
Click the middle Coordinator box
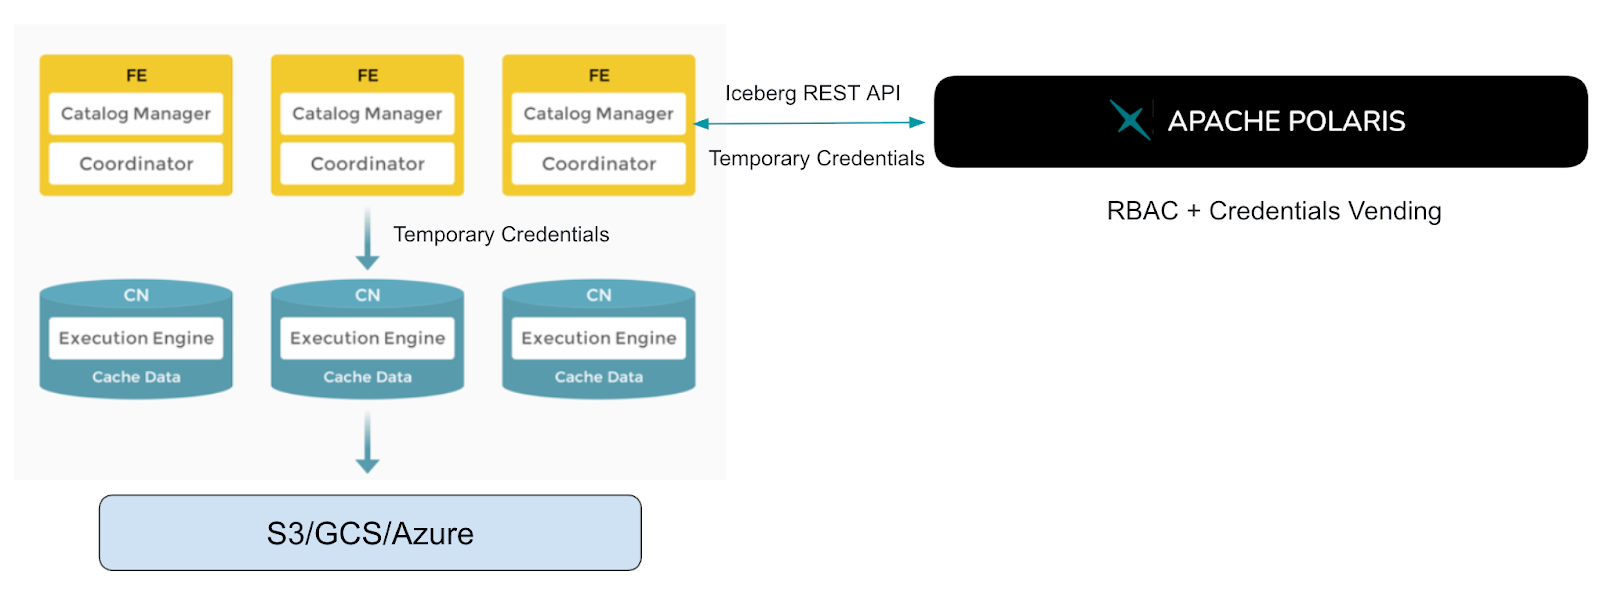click(x=367, y=164)
